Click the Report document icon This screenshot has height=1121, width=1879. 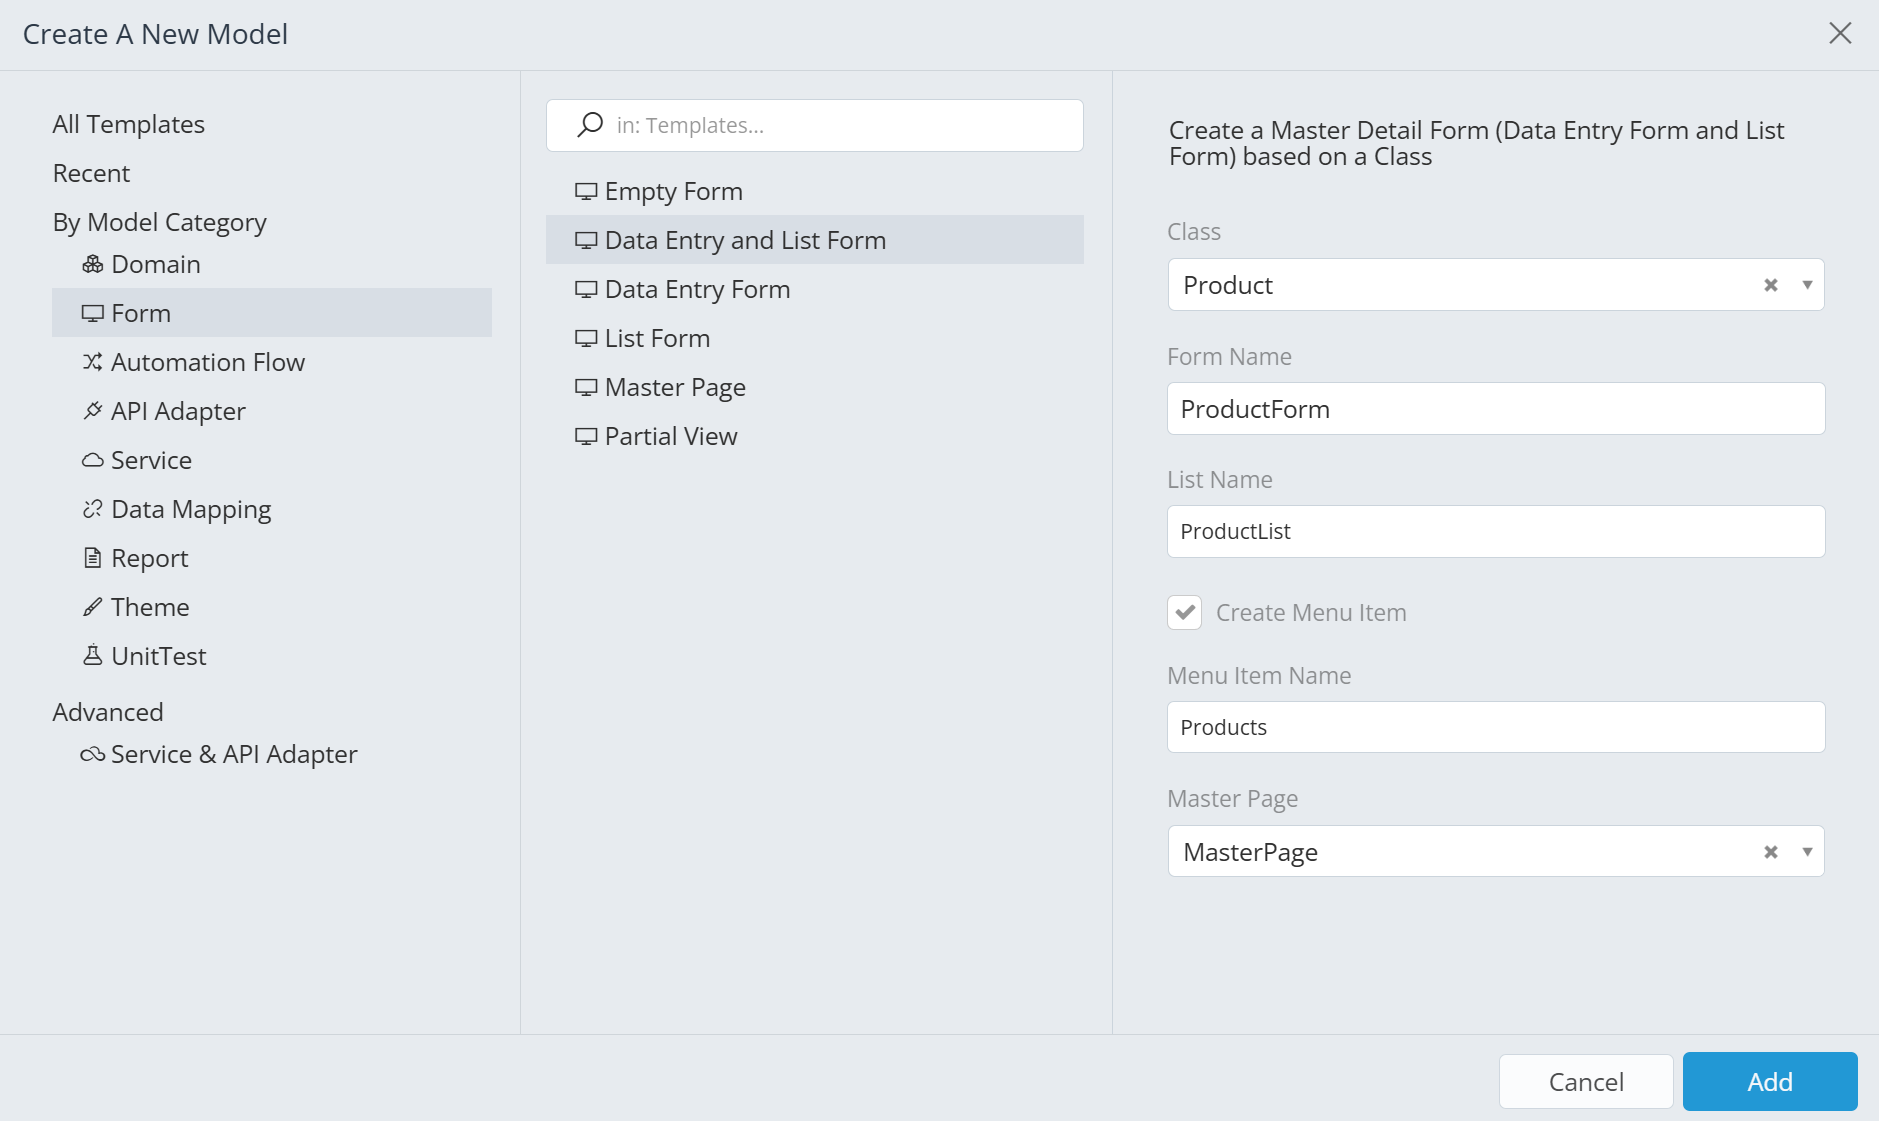click(93, 558)
